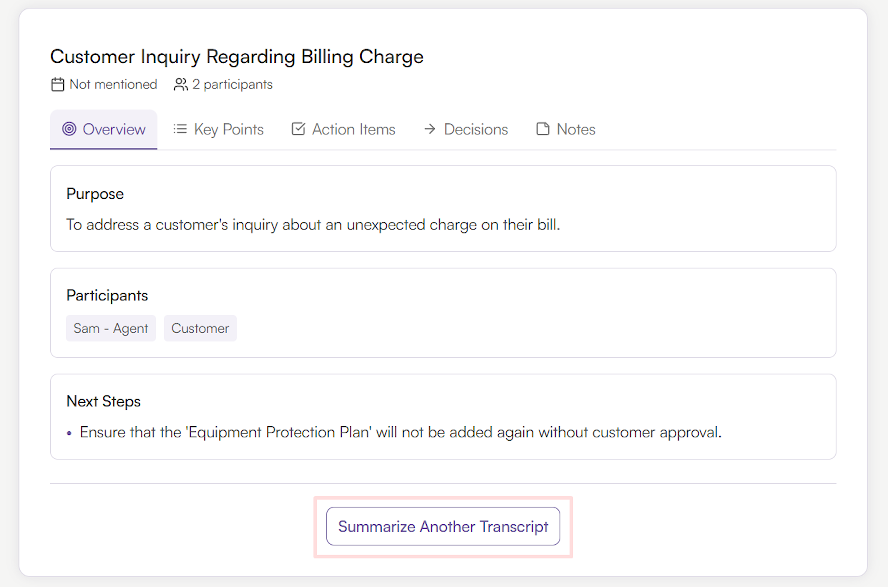Click the Equipment Protection Plan next step
The image size is (888, 587).
(x=400, y=433)
